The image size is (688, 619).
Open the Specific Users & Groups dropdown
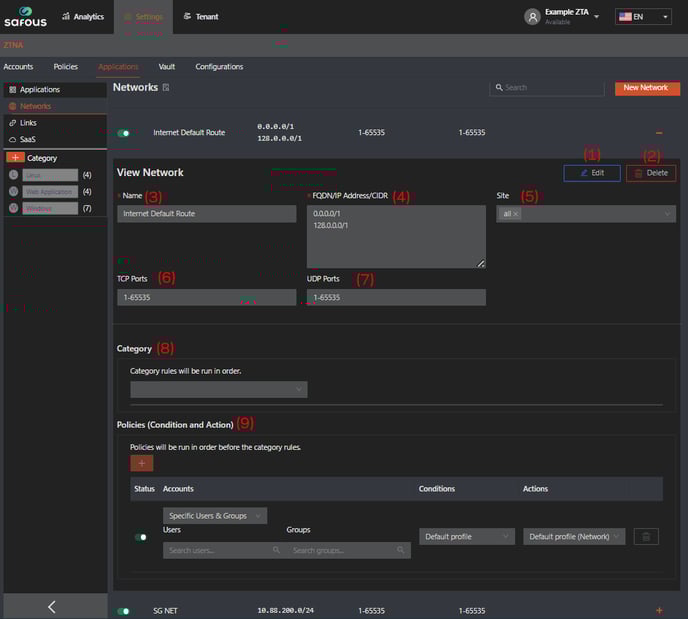tap(215, 516)
